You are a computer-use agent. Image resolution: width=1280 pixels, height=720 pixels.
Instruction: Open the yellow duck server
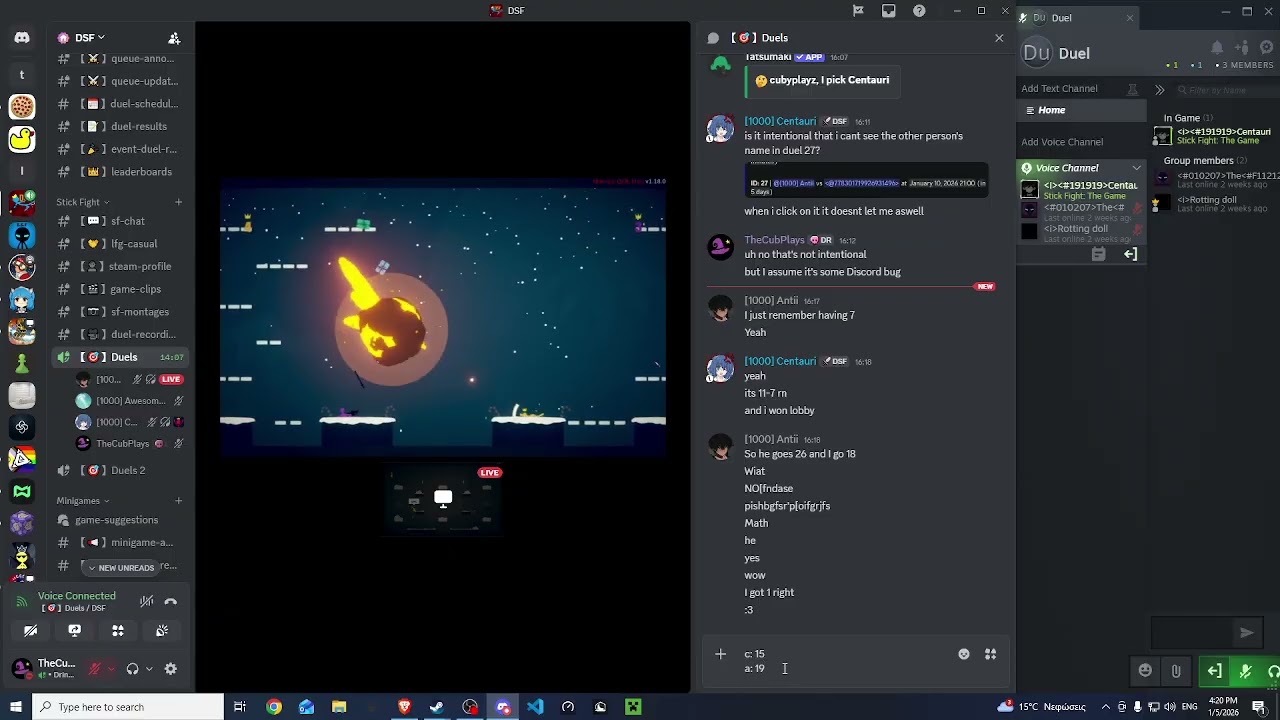tap(22, 139)
